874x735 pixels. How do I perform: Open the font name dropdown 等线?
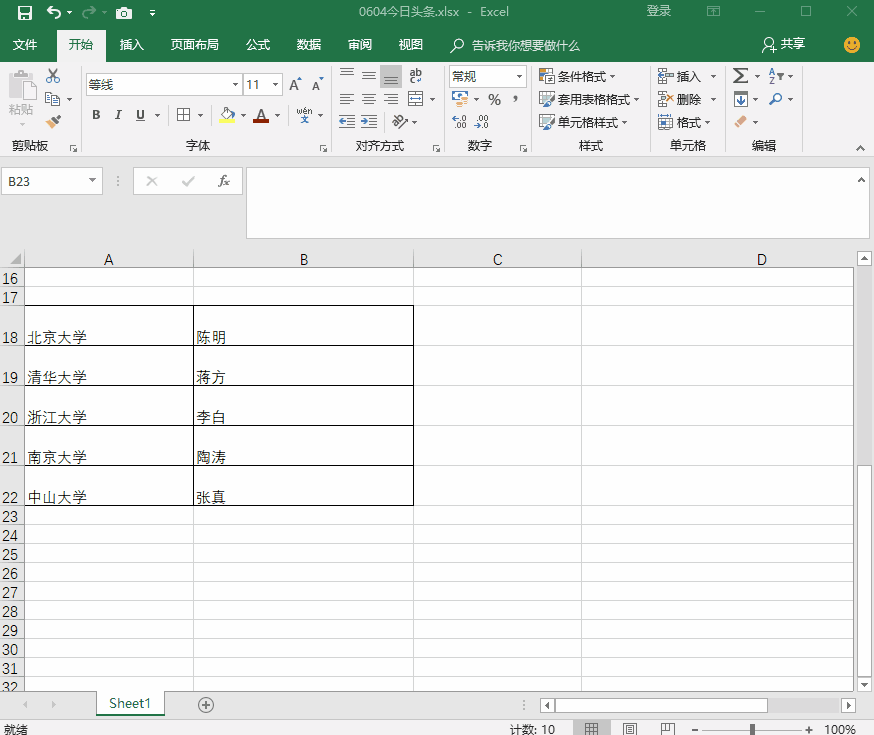coord(235,85)
